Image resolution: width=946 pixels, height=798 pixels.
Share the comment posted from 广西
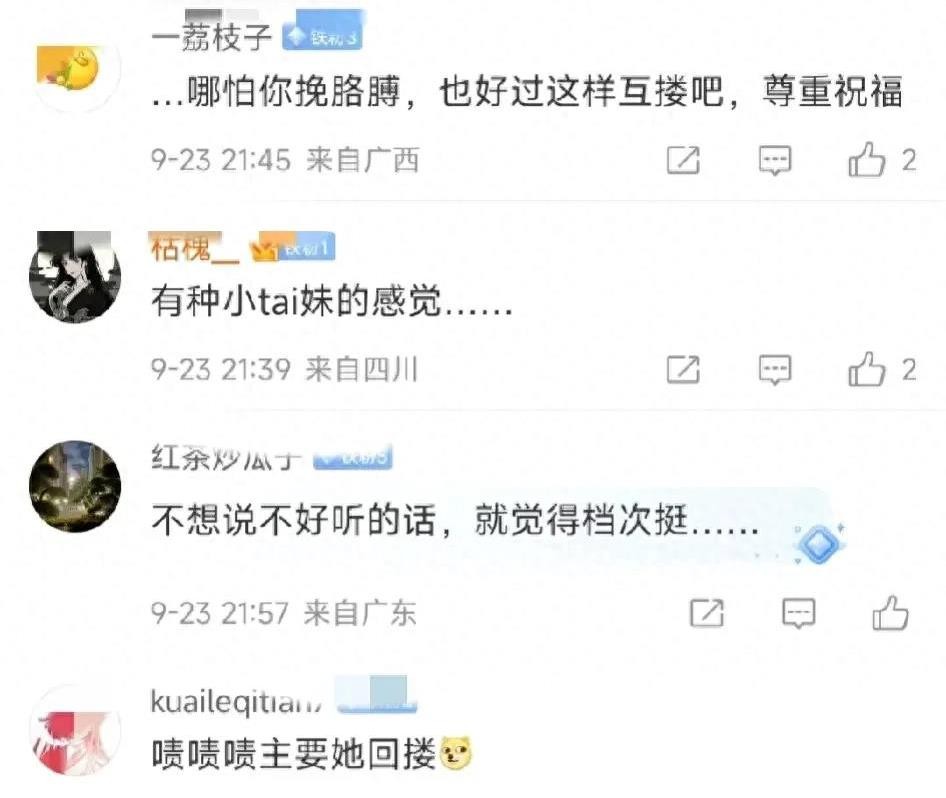[684, 160]
